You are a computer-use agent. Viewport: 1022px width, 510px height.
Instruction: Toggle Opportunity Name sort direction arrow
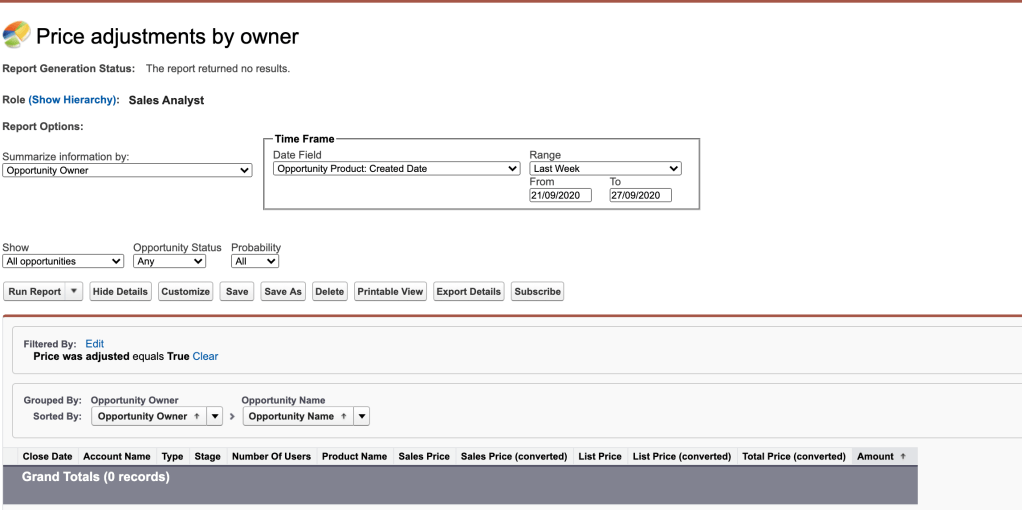[x=343, y=416]
